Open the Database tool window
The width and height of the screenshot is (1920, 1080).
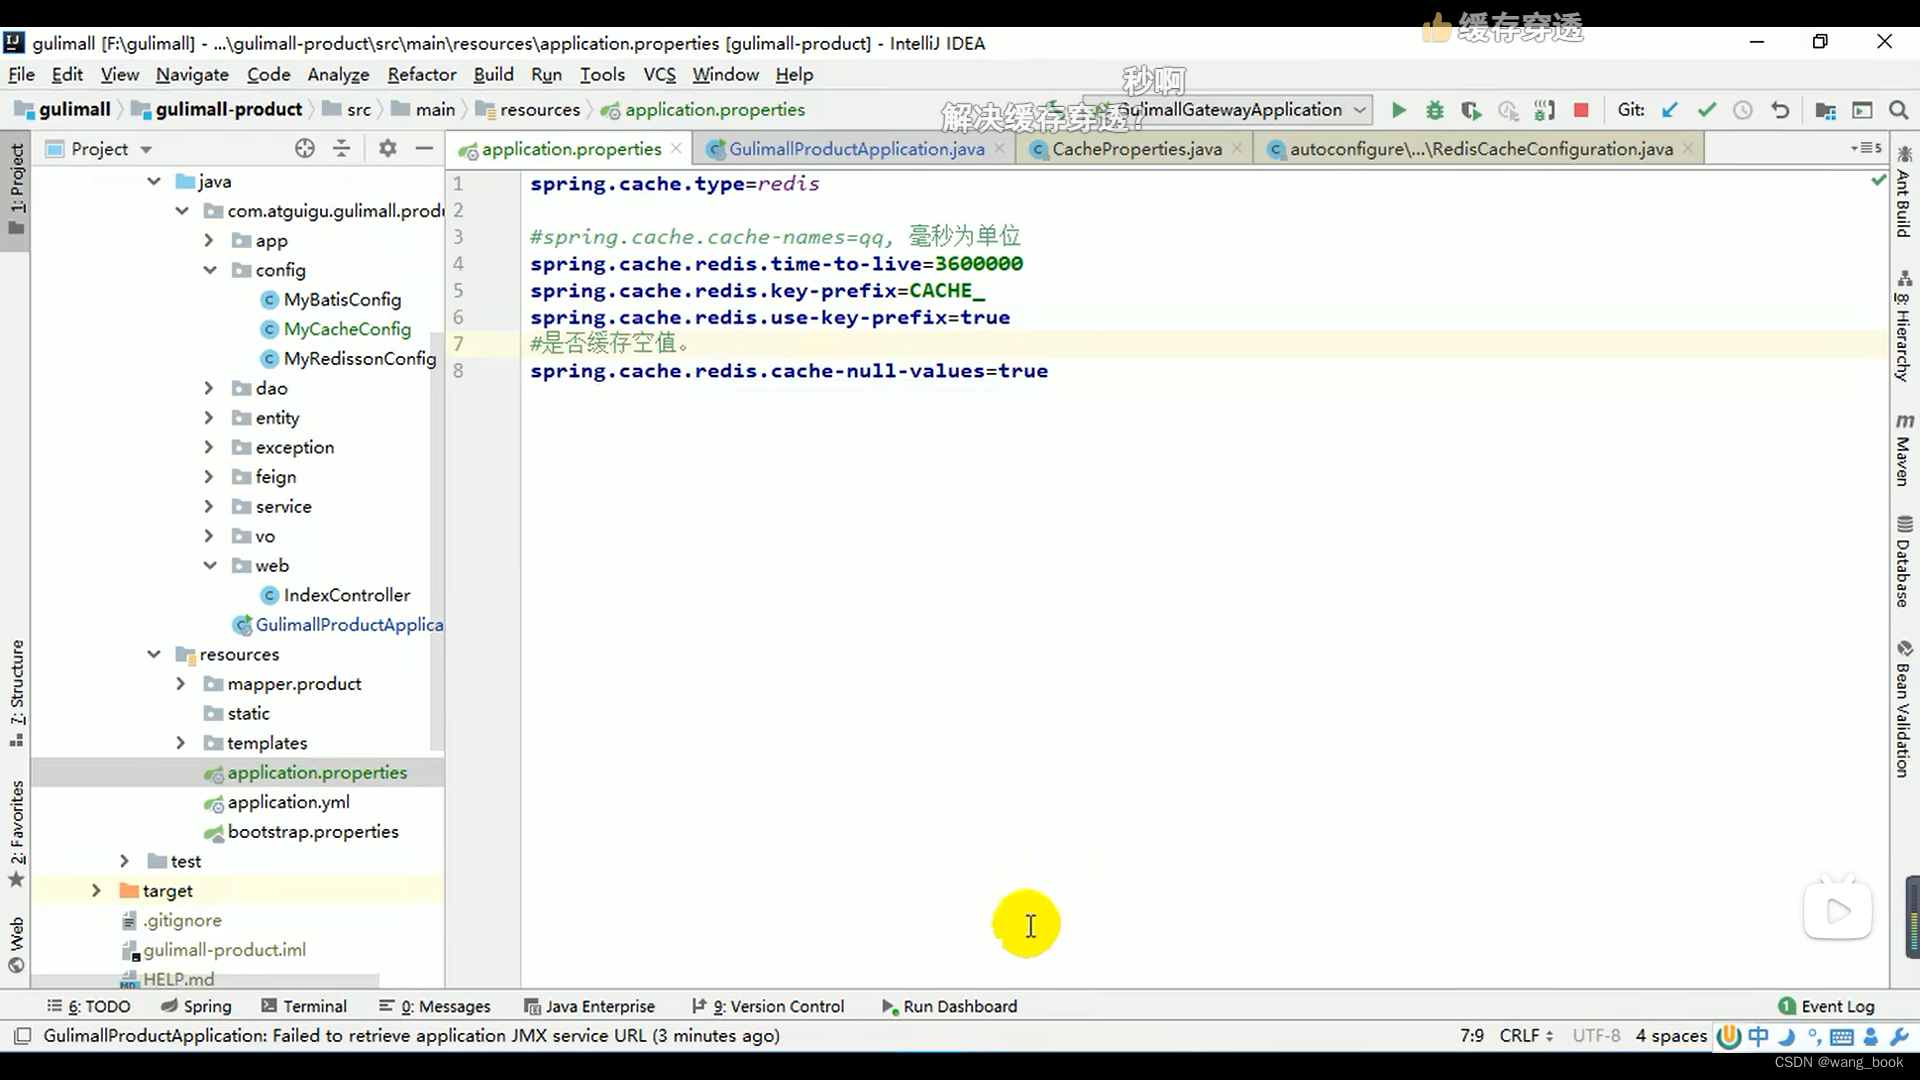pyautogui.click(x=1903, y=562)
